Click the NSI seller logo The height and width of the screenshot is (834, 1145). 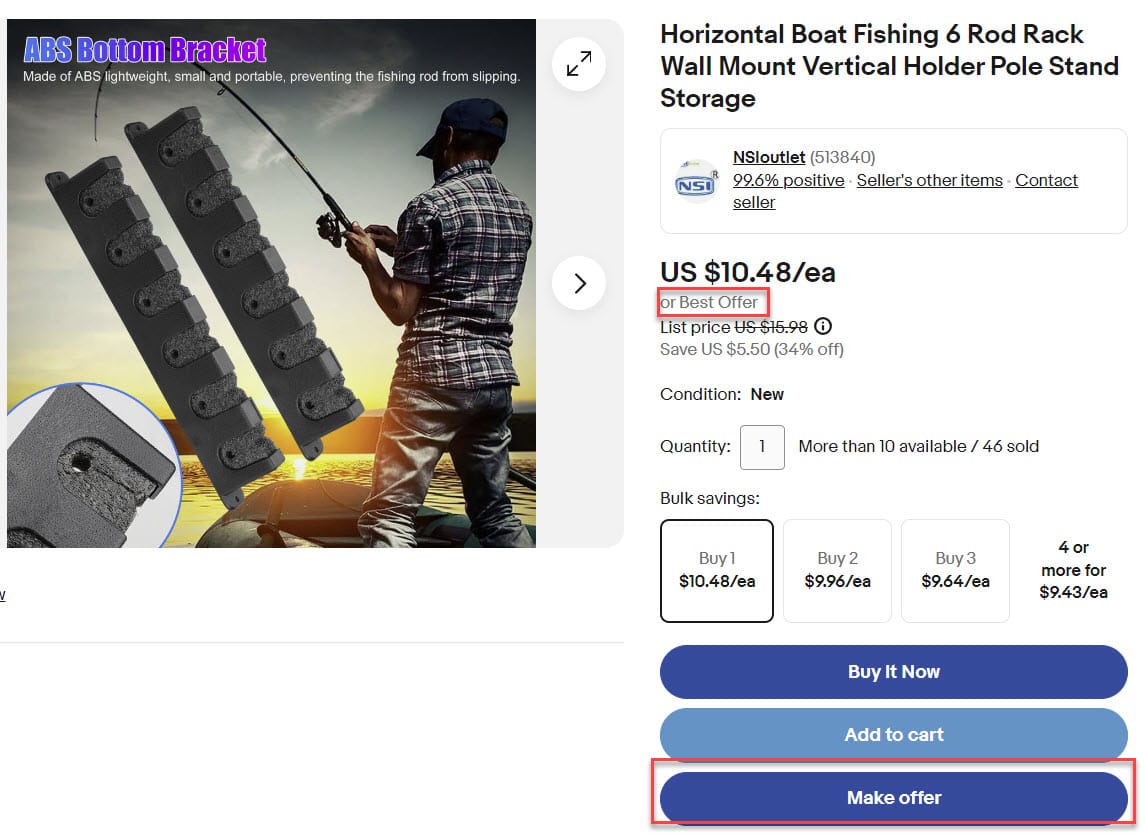coord(695,181)
